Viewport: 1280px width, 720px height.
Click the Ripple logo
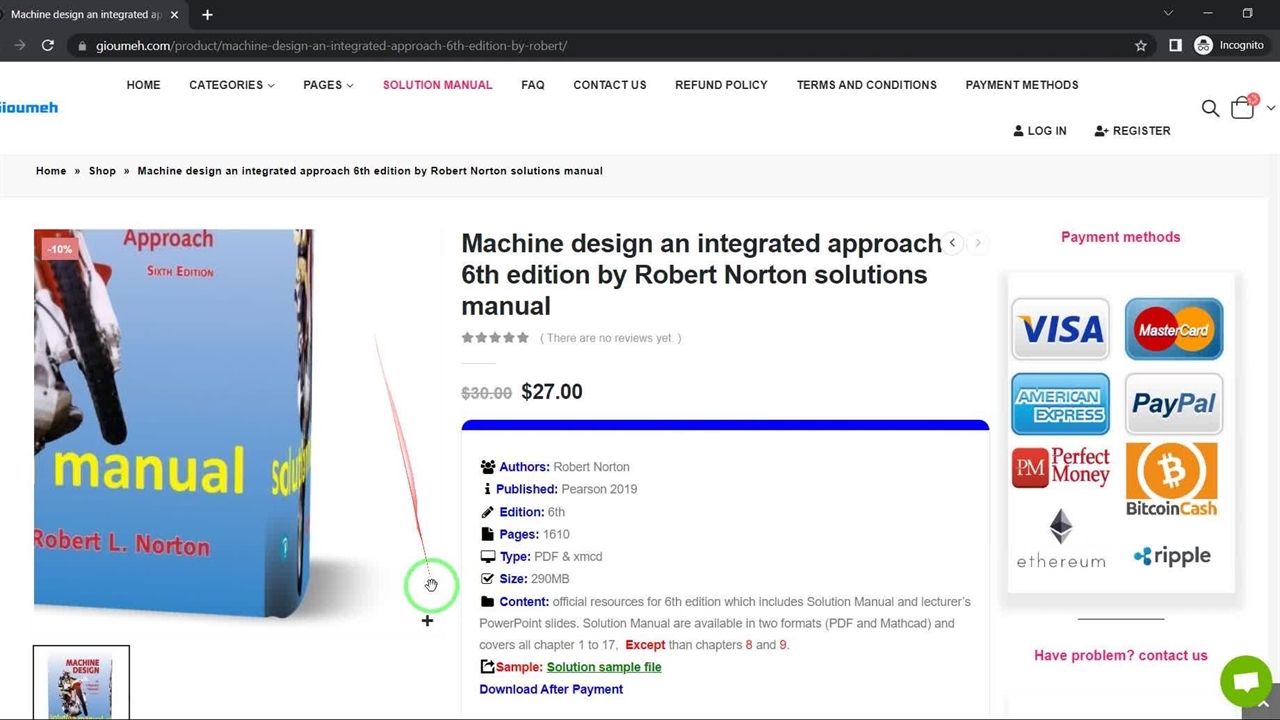[x=1172, y=556]
